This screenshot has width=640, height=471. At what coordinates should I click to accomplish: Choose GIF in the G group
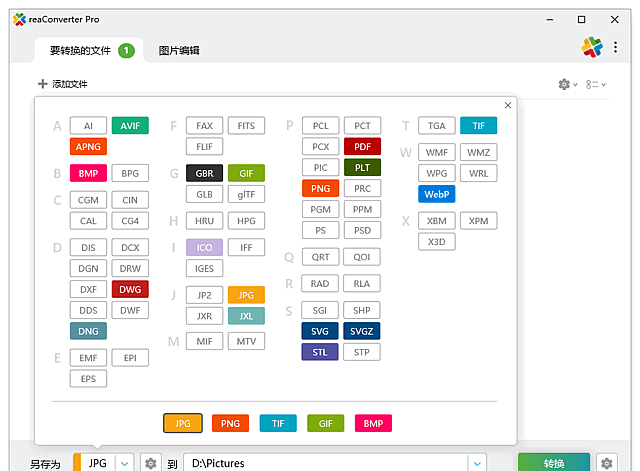pos(246,173)
